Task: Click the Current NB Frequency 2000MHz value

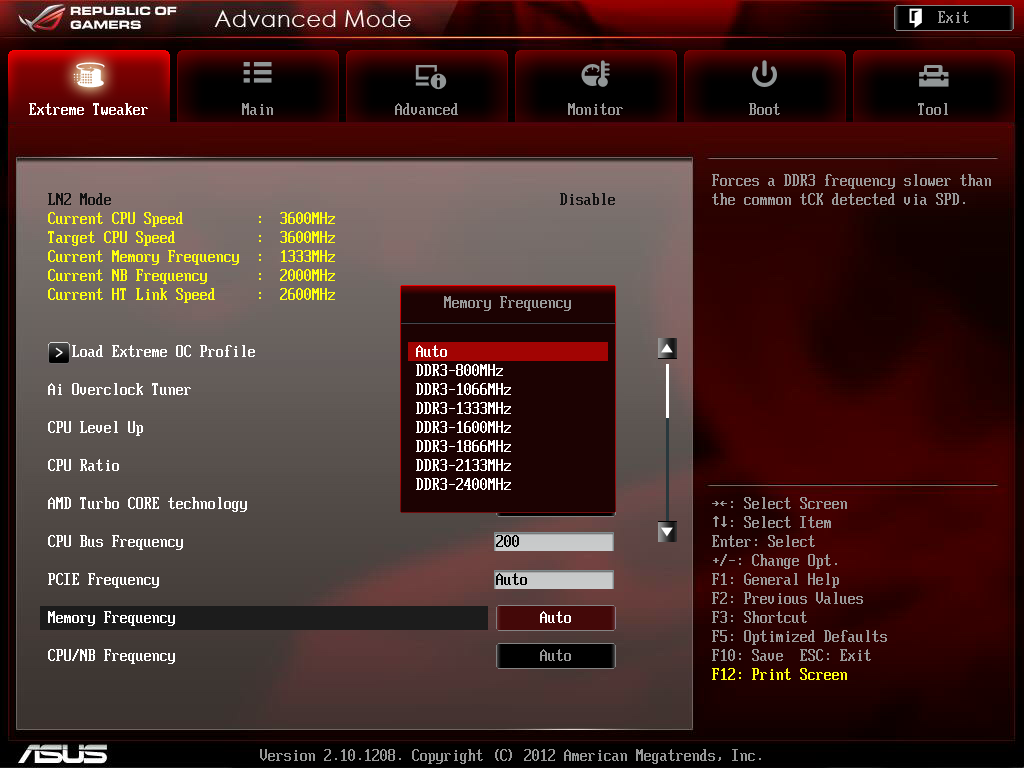Action: (x=307, y=275)
